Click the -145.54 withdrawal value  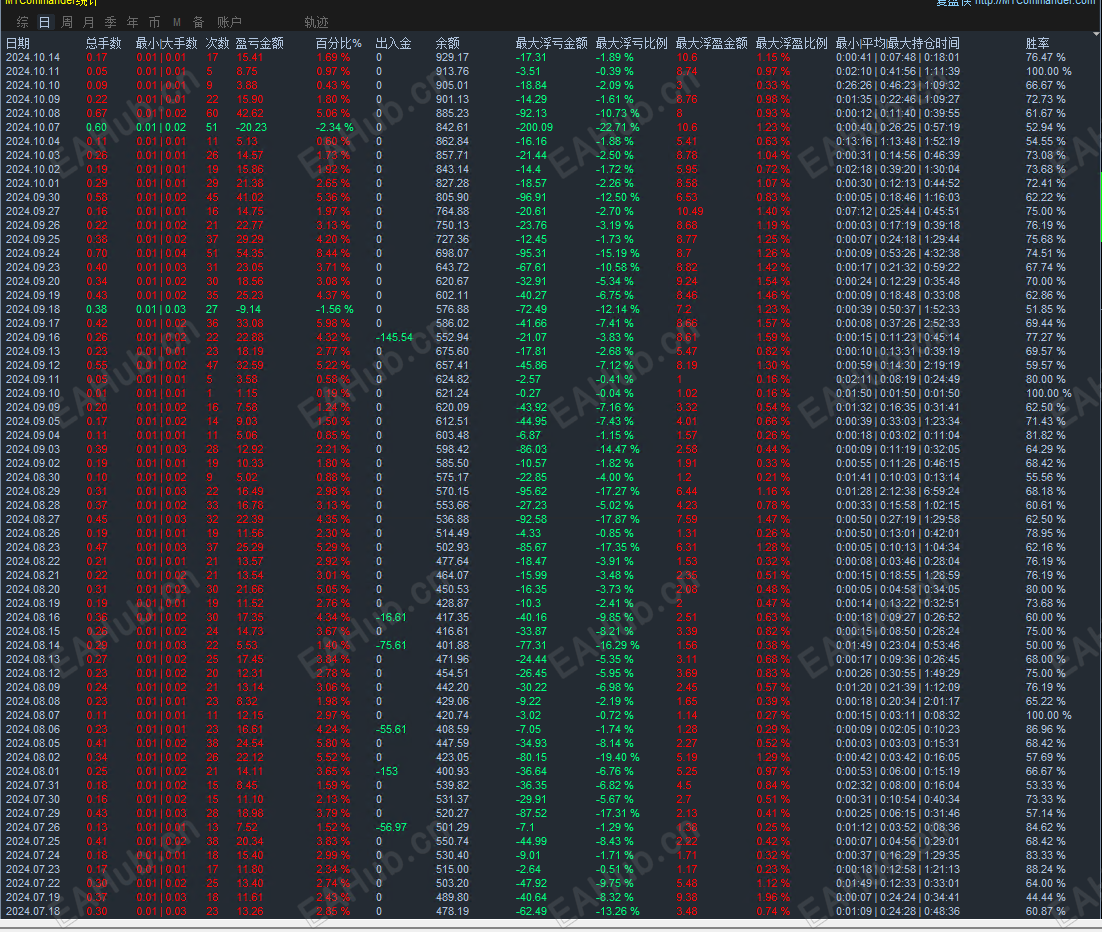394,338
